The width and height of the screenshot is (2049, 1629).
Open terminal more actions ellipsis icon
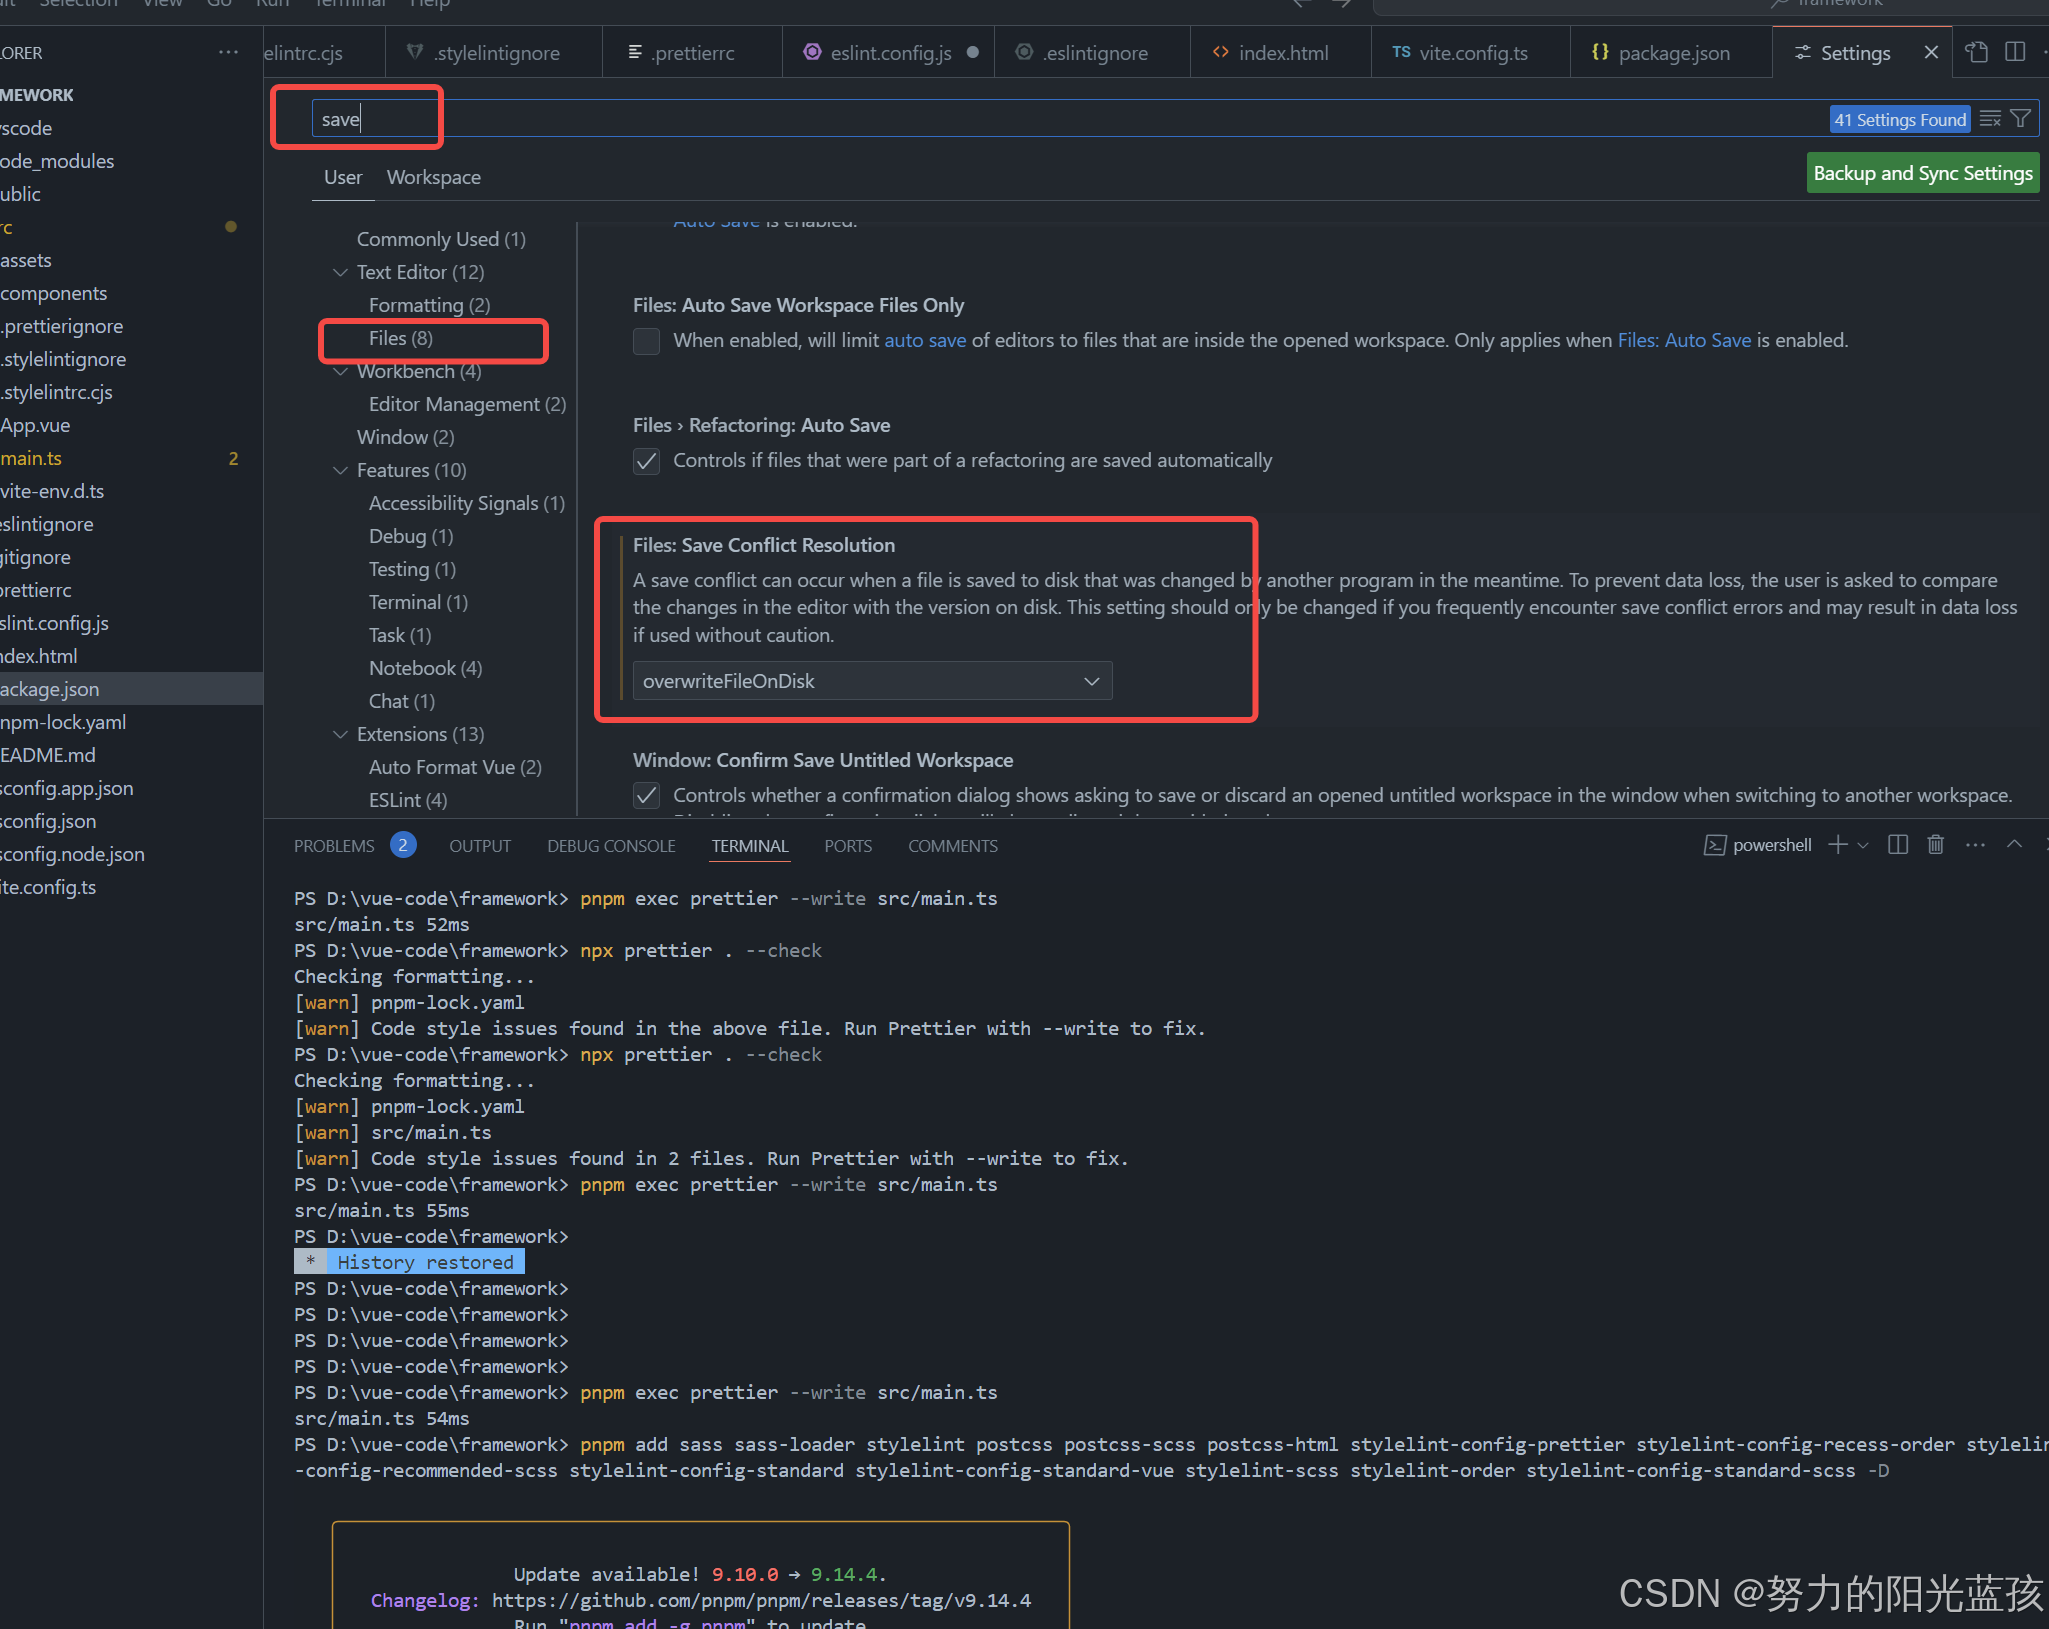click(1975, 845)
